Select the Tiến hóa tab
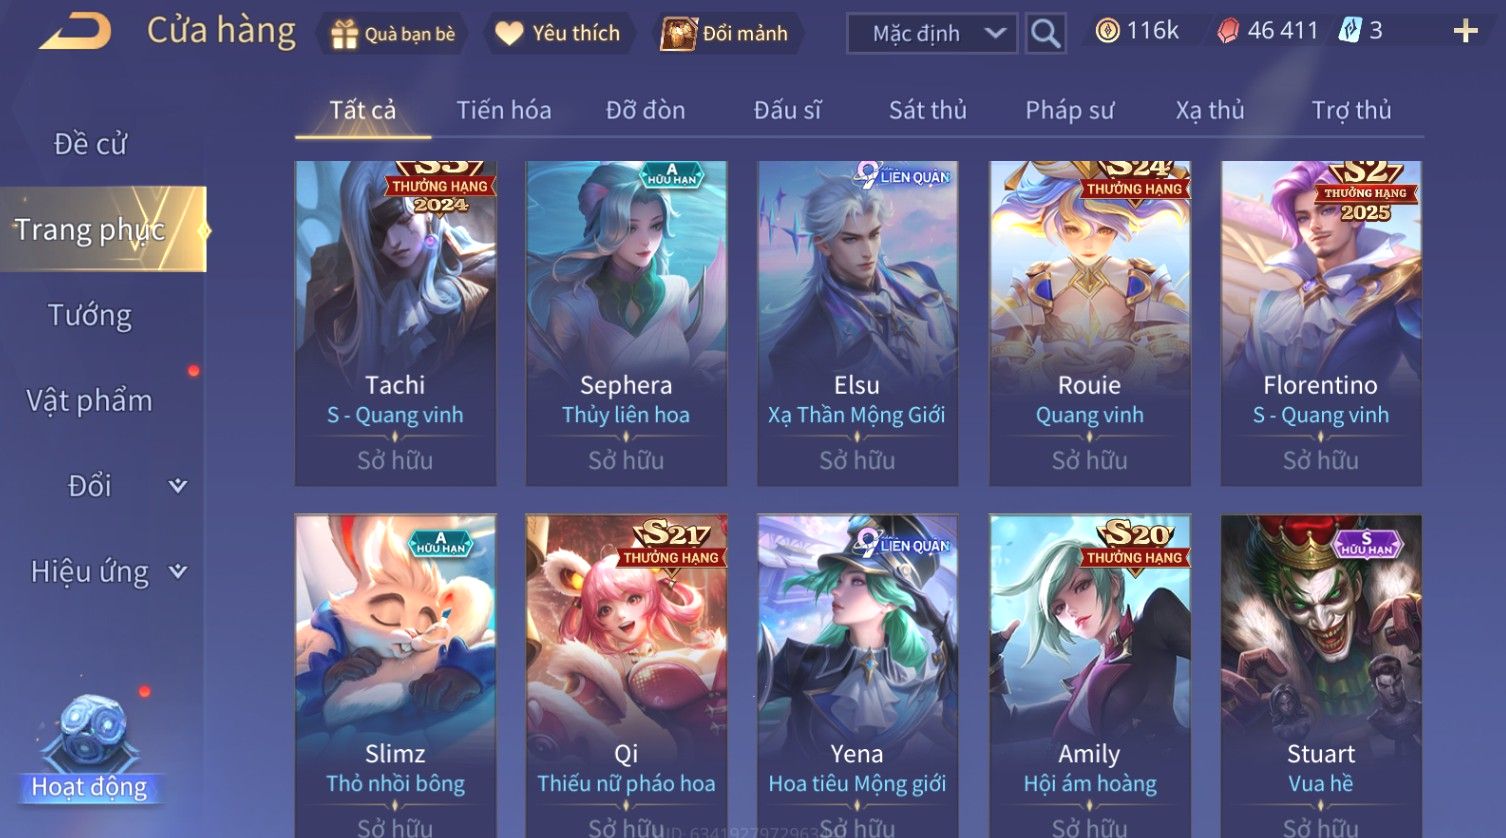Image resolution: width=1506 pixels, height=838 pixels. (x=503, y=110)
